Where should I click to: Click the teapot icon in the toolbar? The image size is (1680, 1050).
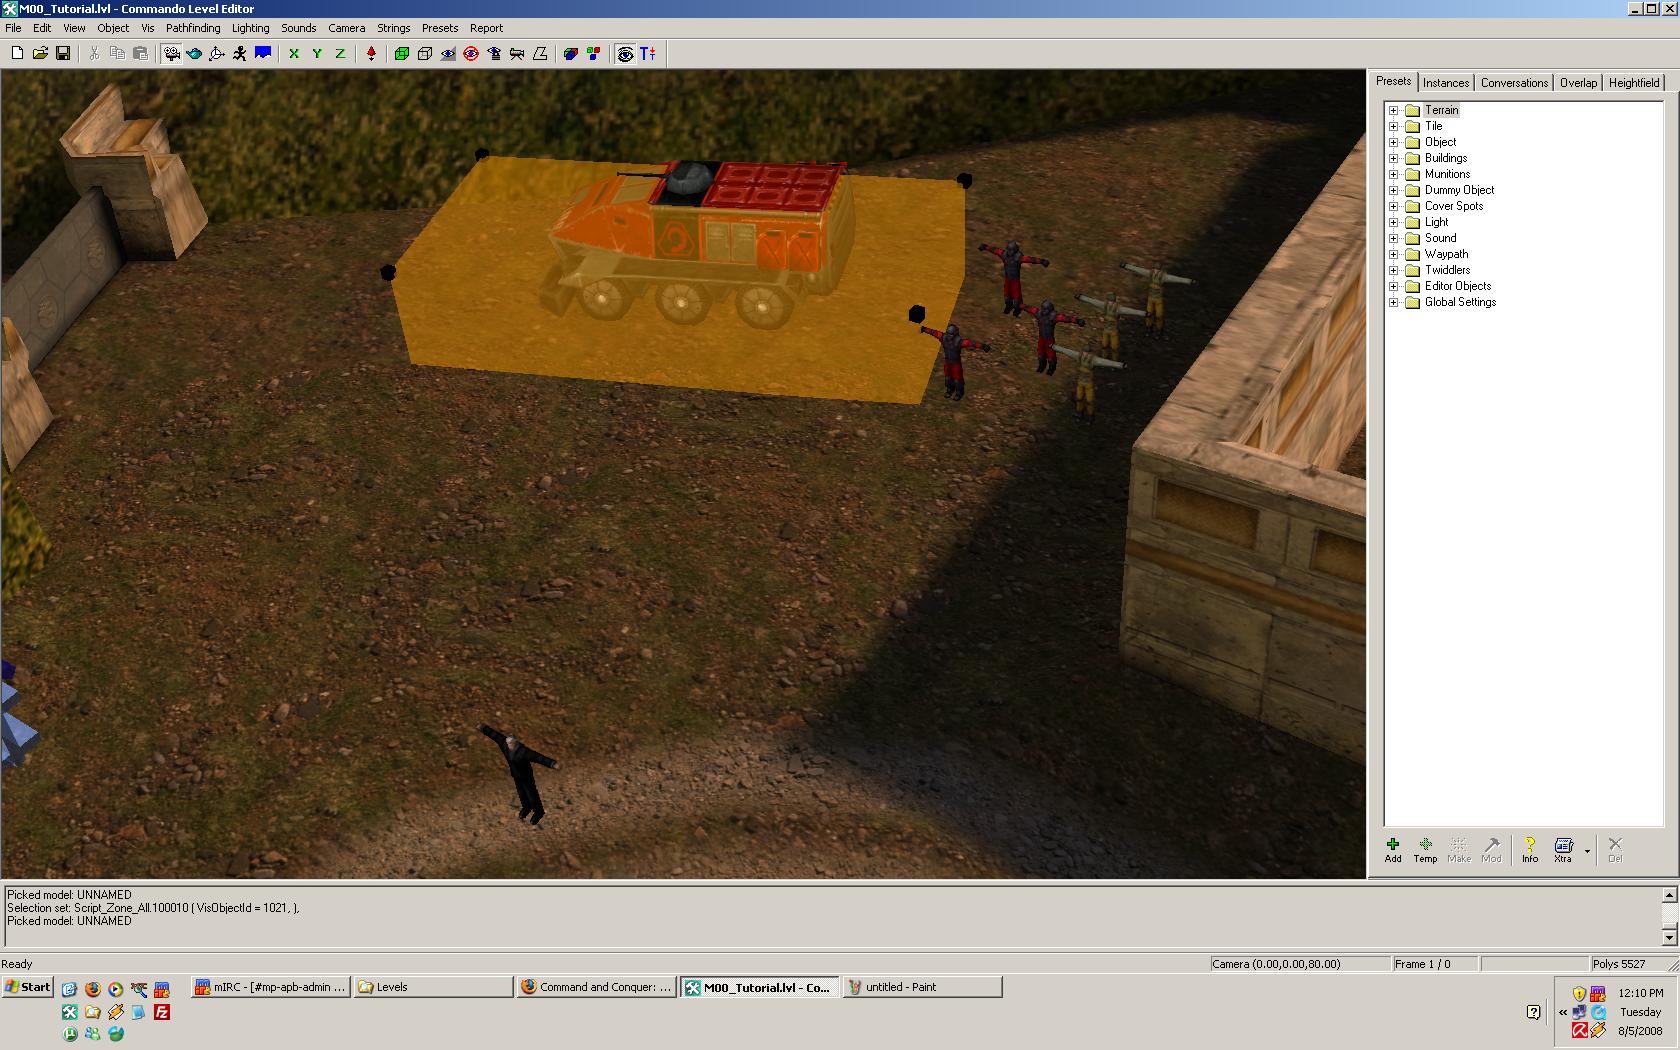pos(194,54)
